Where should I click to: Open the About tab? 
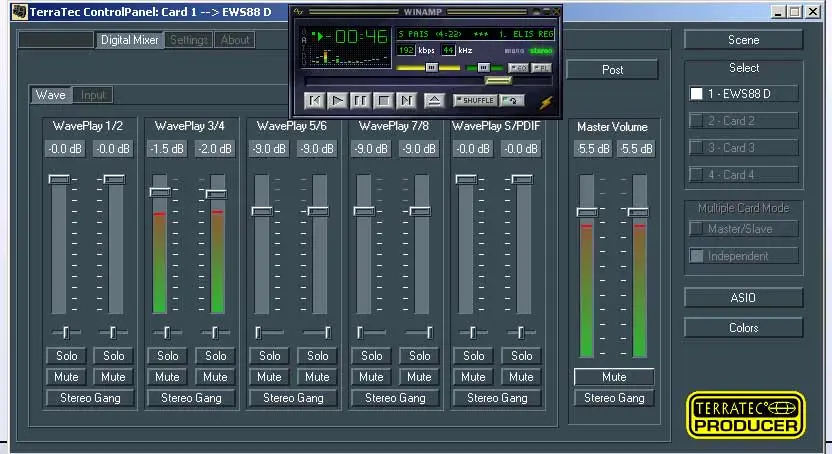235,40
